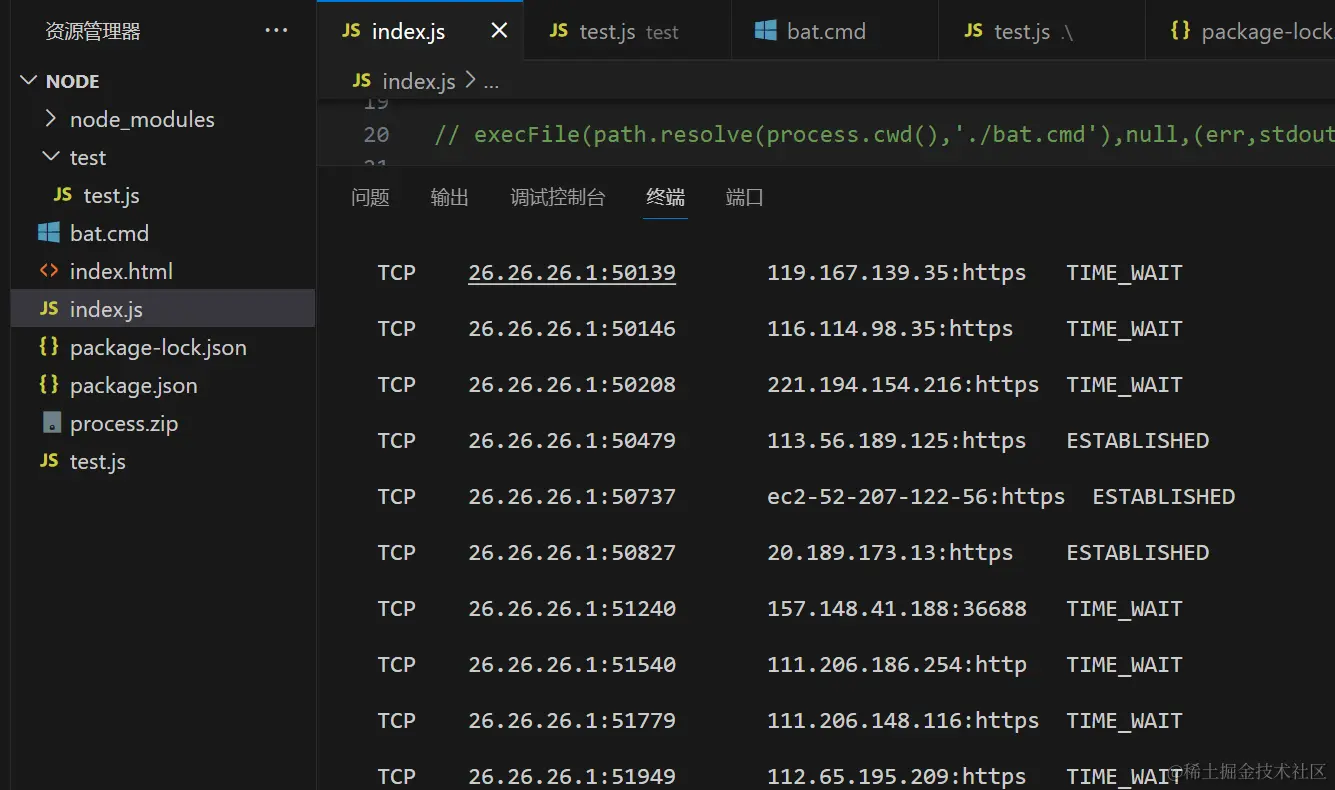Image resolution: width=1335 pixels, height=790 pixels.
Task: Open package-lock.json in the explorer
Action: coord(158,347)
